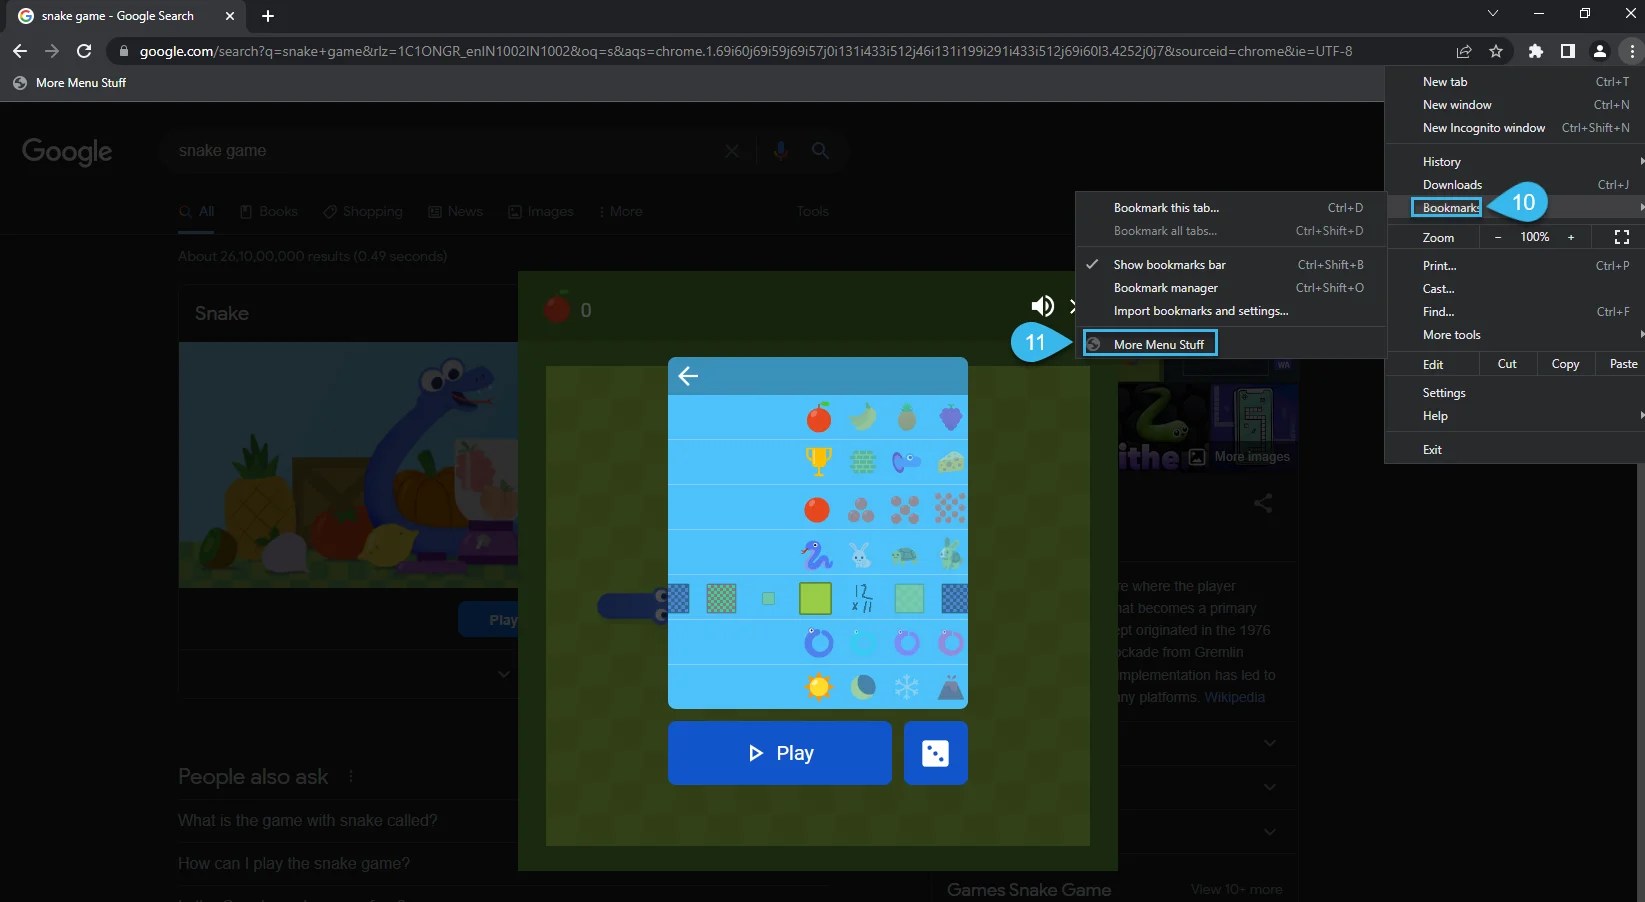
Task: Toggle Show bookmarks bar option
Action: tap(1170, 264)
